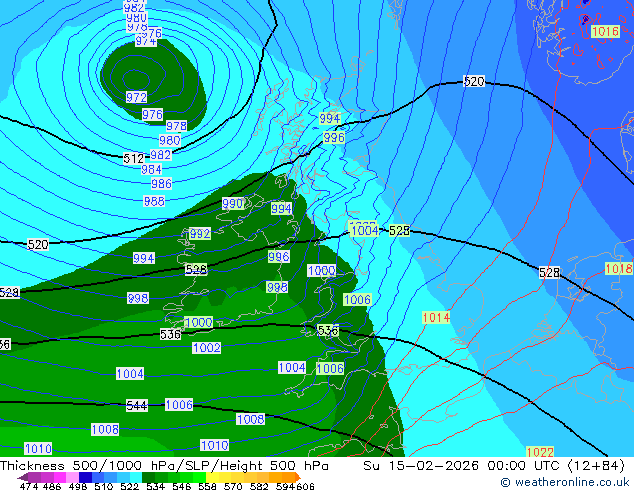
Task: Click the 986 pressure label
Action: (x=161, y=184)
